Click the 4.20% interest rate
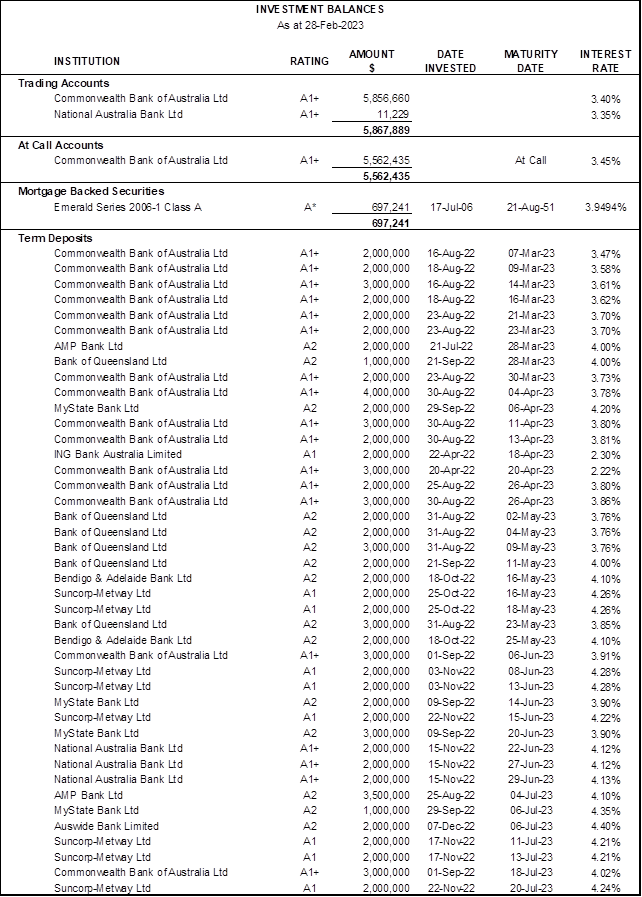The image size is (642, 897). [606, 410]
